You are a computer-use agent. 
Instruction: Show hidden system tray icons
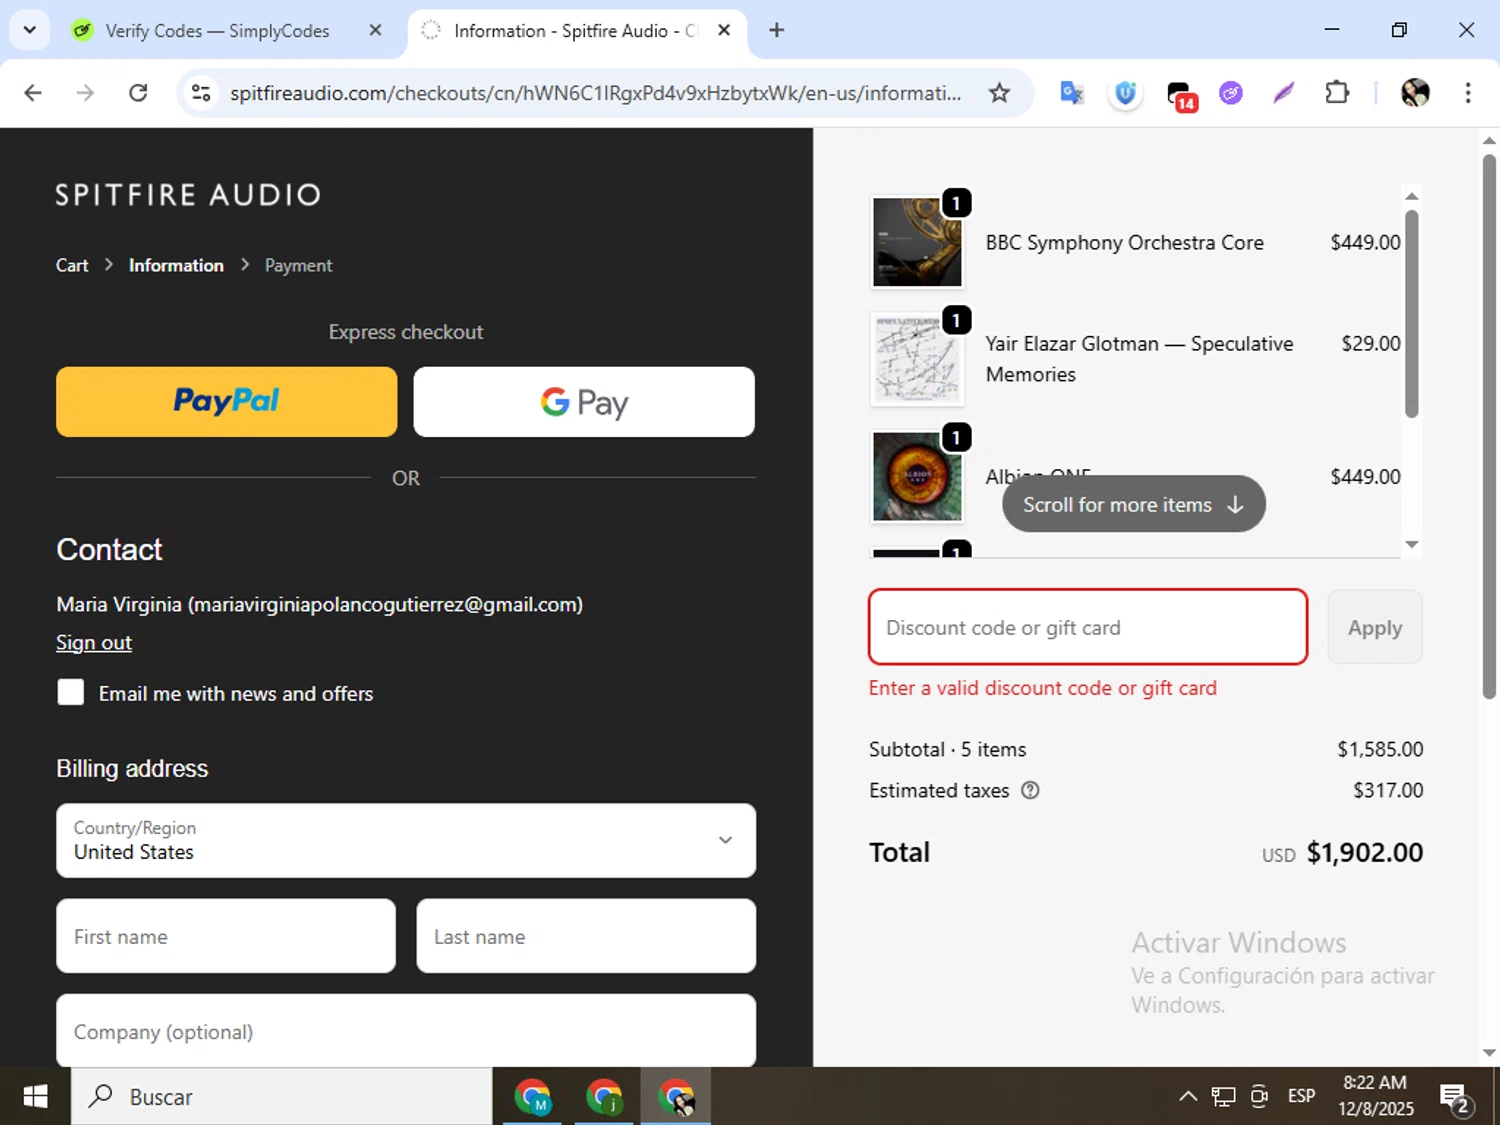(x=1187, y=1096)
